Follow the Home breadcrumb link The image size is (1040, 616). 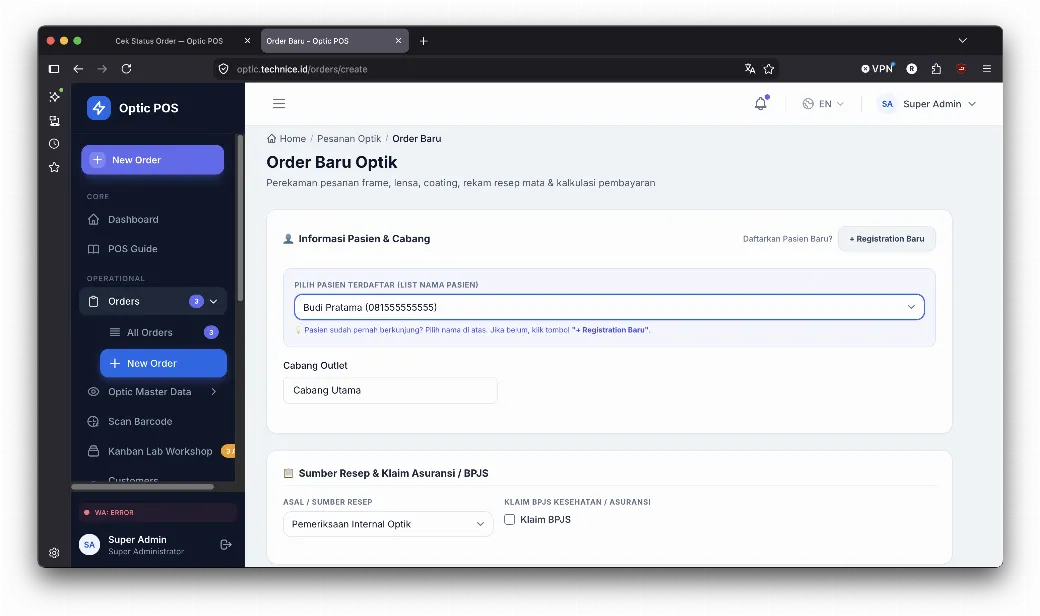(x=287, y=139)
